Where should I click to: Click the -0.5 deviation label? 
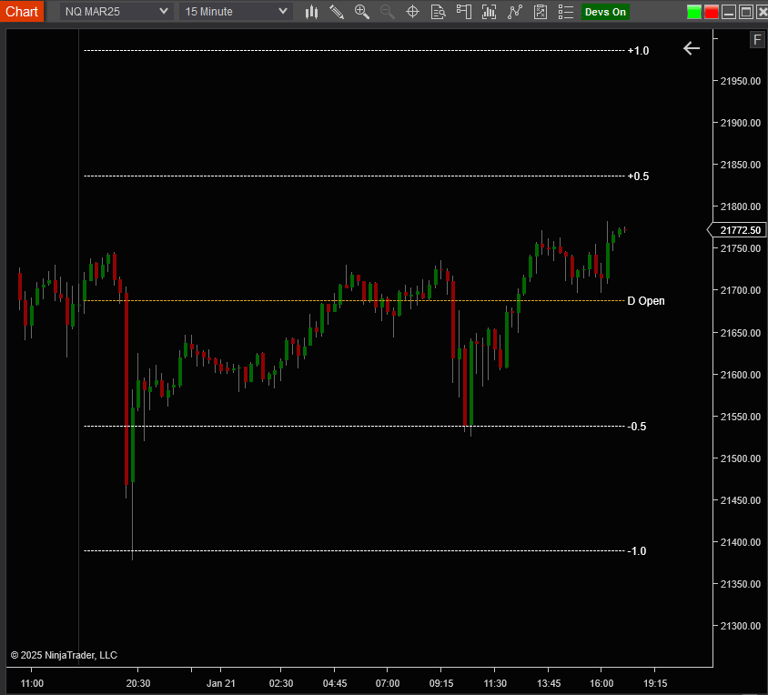pos(637,426)
